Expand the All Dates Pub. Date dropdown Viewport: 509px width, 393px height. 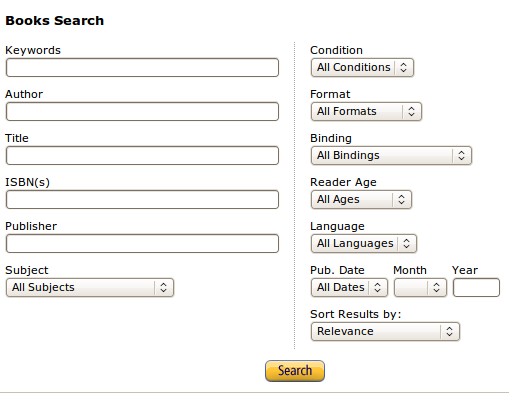(349, 288)
